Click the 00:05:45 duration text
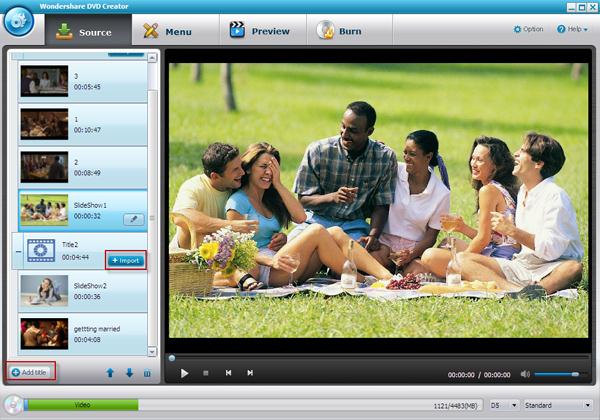This screenshot has width=600, height=420. pos(87,87)
